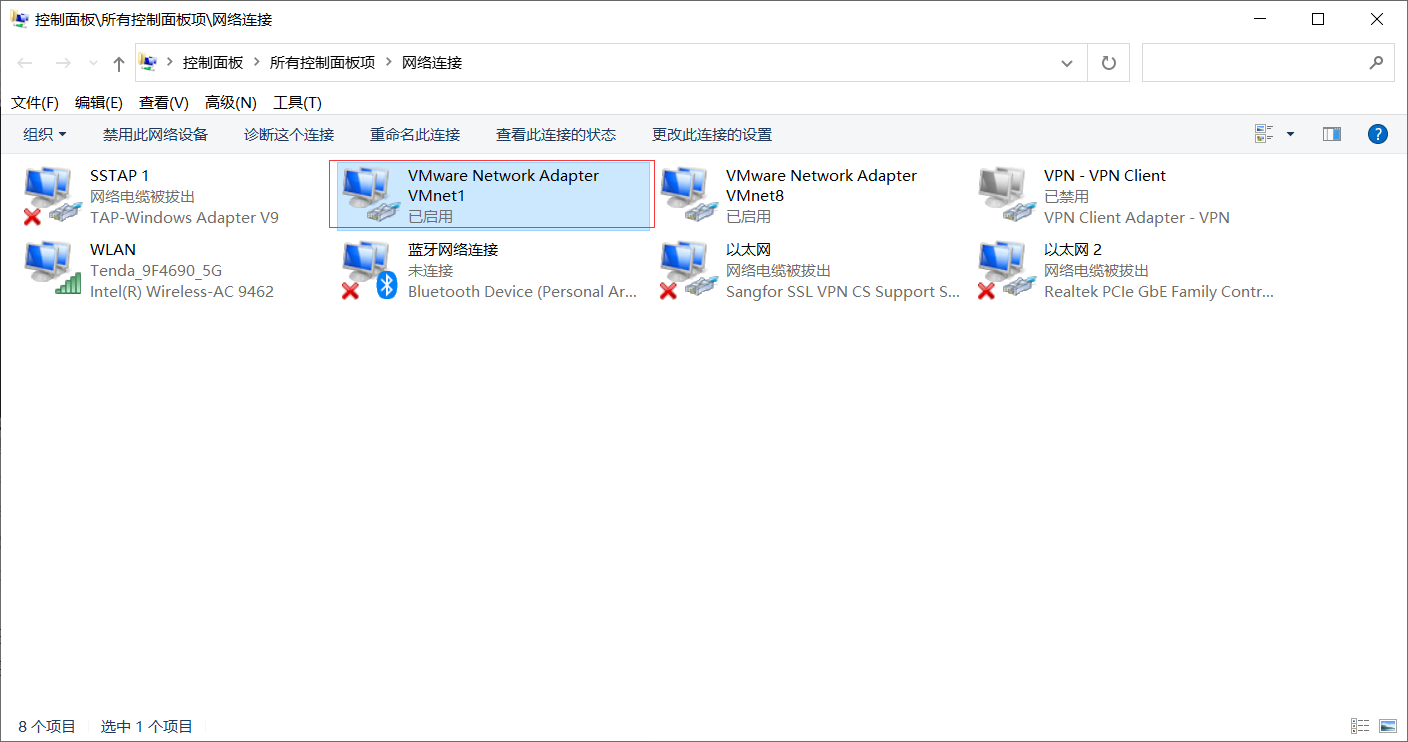Switch to large icons view via status bar icon
1408x742 pixels.
click(1388, 726)
